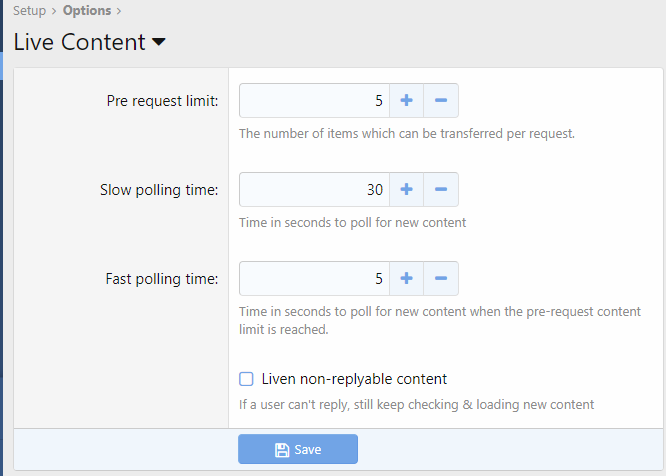Click into the Fast polling time field
Viewport: 666px width, 476px height.
coord(314,279)
